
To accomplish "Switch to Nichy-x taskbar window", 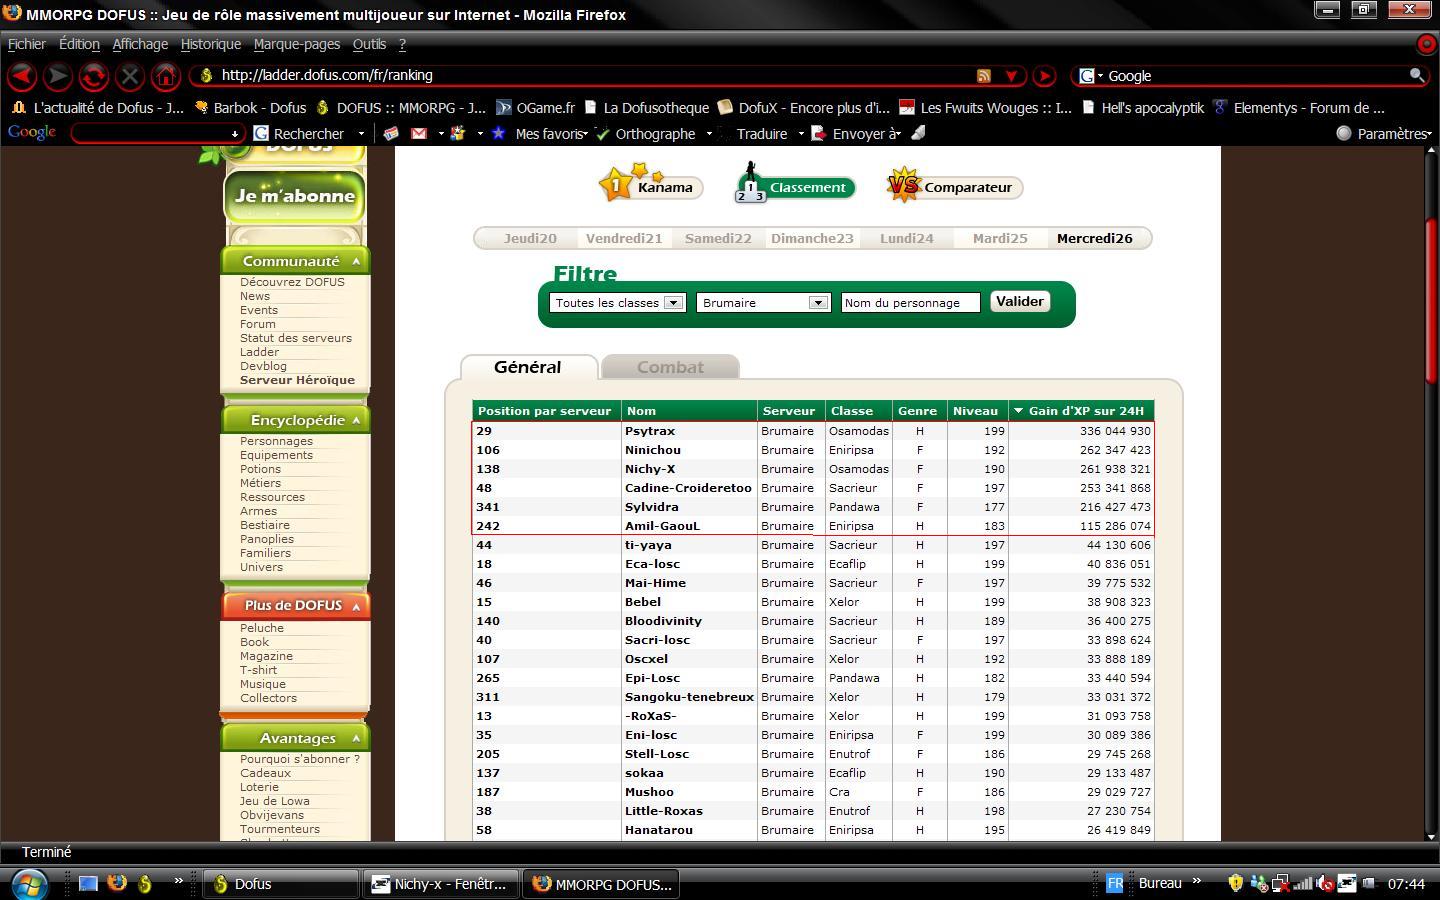I will [440, 884].
